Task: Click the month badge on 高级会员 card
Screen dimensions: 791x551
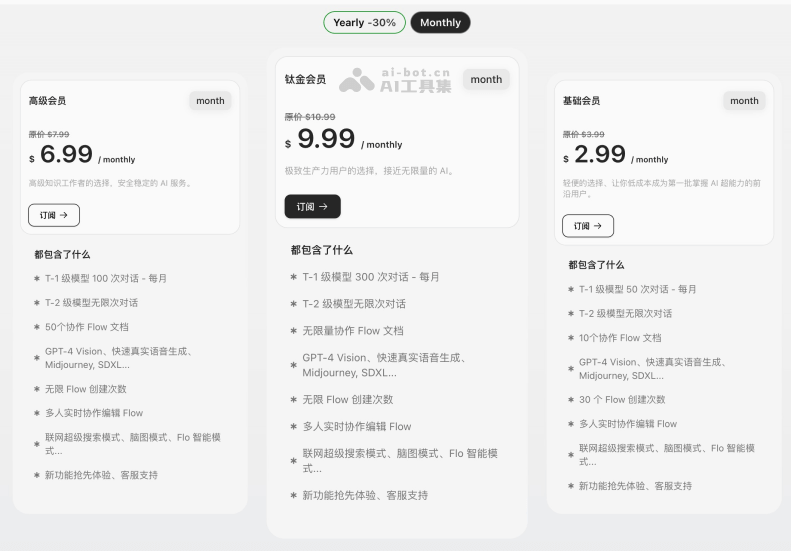Action: 210,101
